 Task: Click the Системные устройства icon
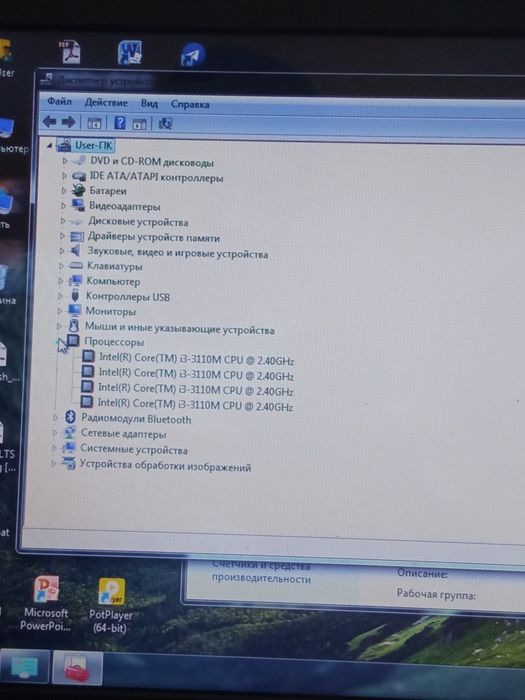pyautogui.click(x=69, y=447)
